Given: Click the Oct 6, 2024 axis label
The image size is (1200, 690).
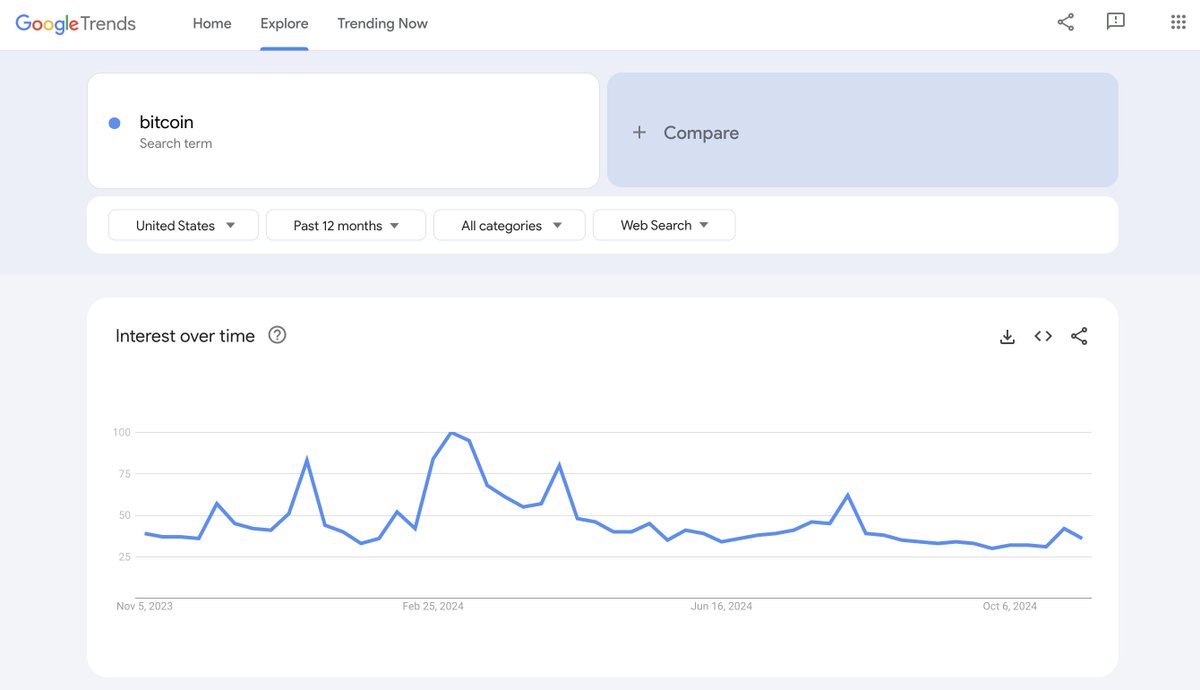Looking at the screenshot, I should point(1010,606).
